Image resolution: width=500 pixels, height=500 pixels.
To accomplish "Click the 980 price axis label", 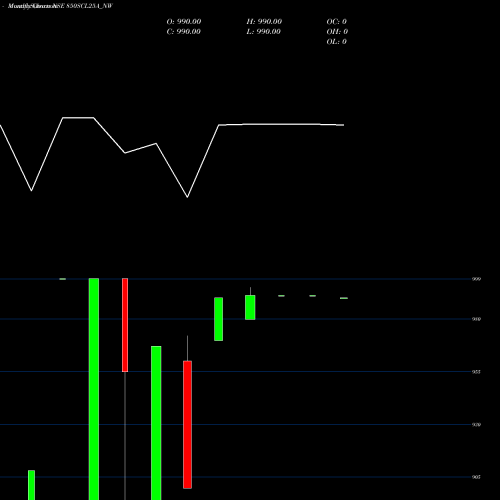I will click(x=476, y=319).
